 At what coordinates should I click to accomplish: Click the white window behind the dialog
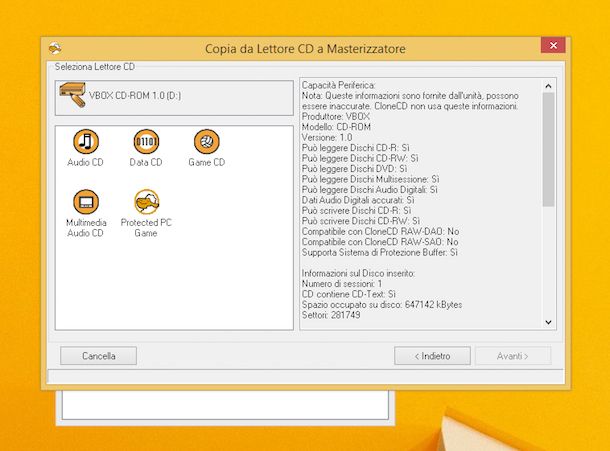pyautogui.click(x=225, y=405)
